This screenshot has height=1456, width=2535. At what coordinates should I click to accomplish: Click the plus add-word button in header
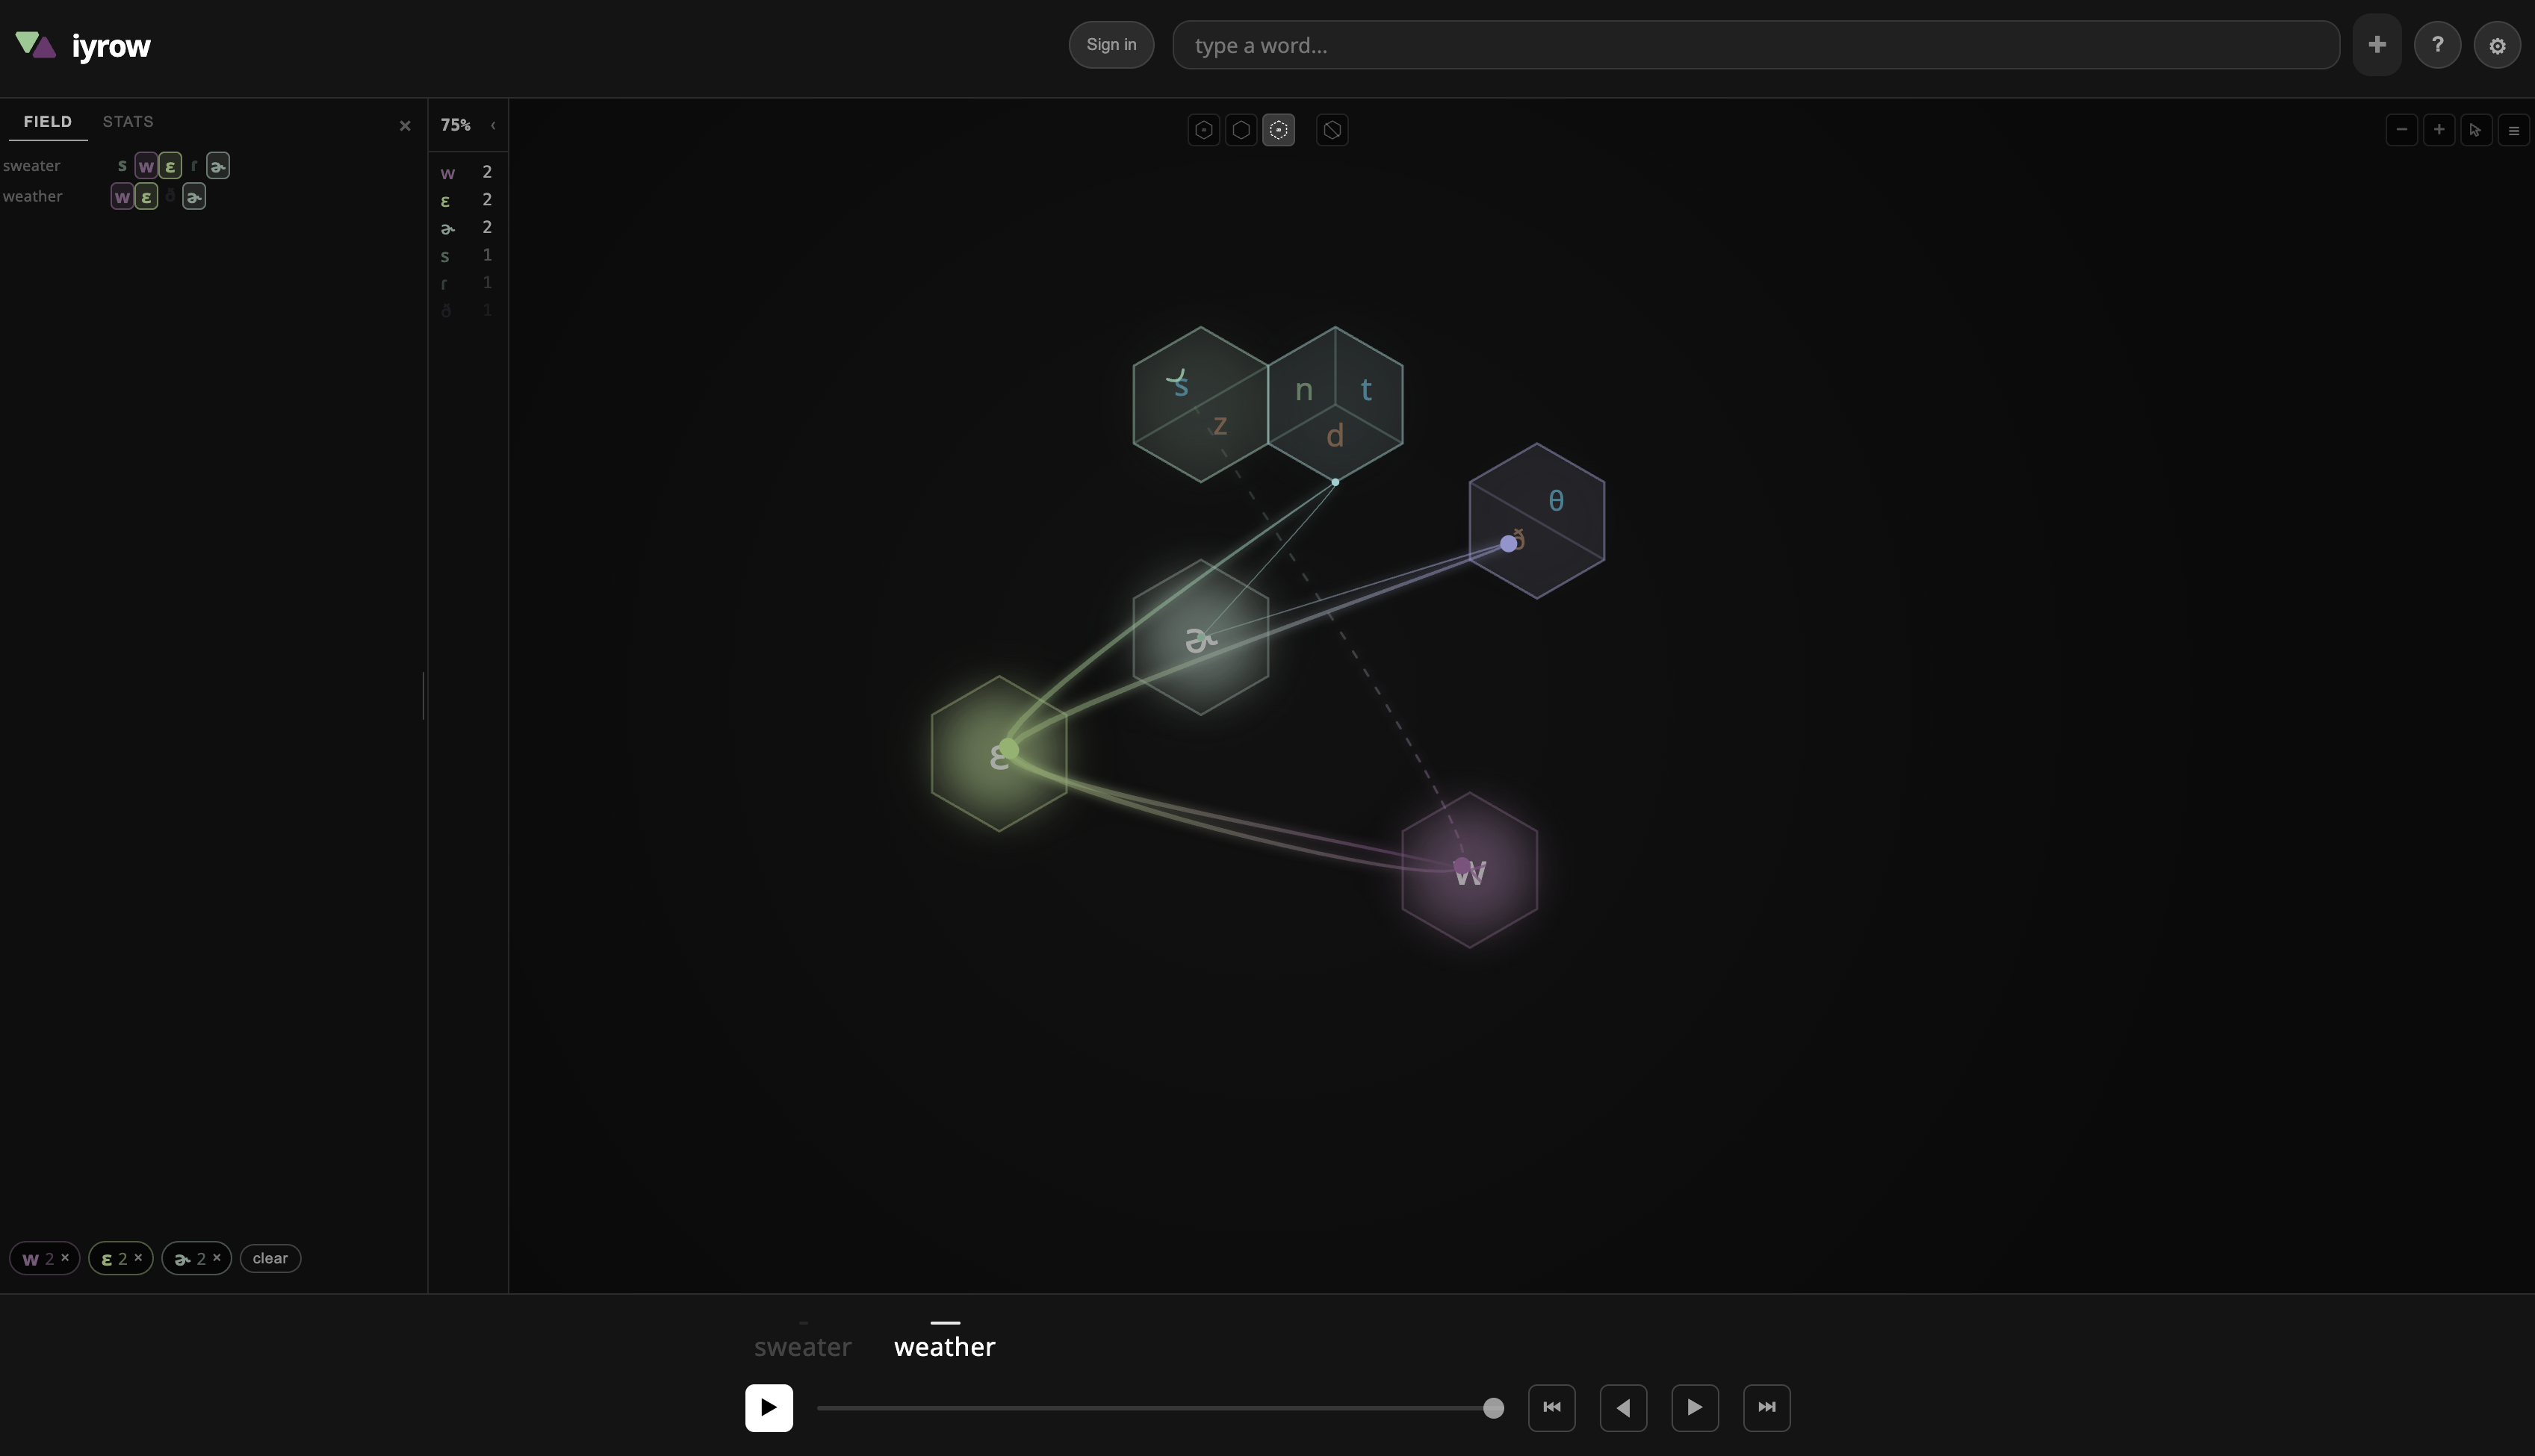pos(2377,45)
